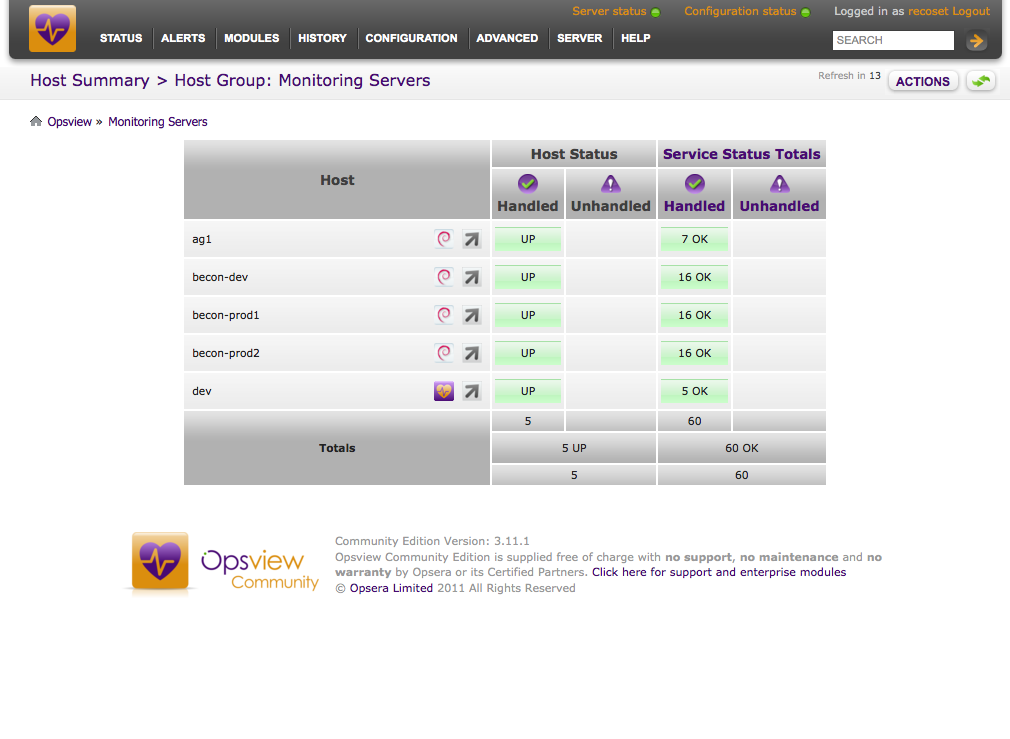Click the Service Status Totals header link
1010x739 pixels.
(x=741, y=154)
